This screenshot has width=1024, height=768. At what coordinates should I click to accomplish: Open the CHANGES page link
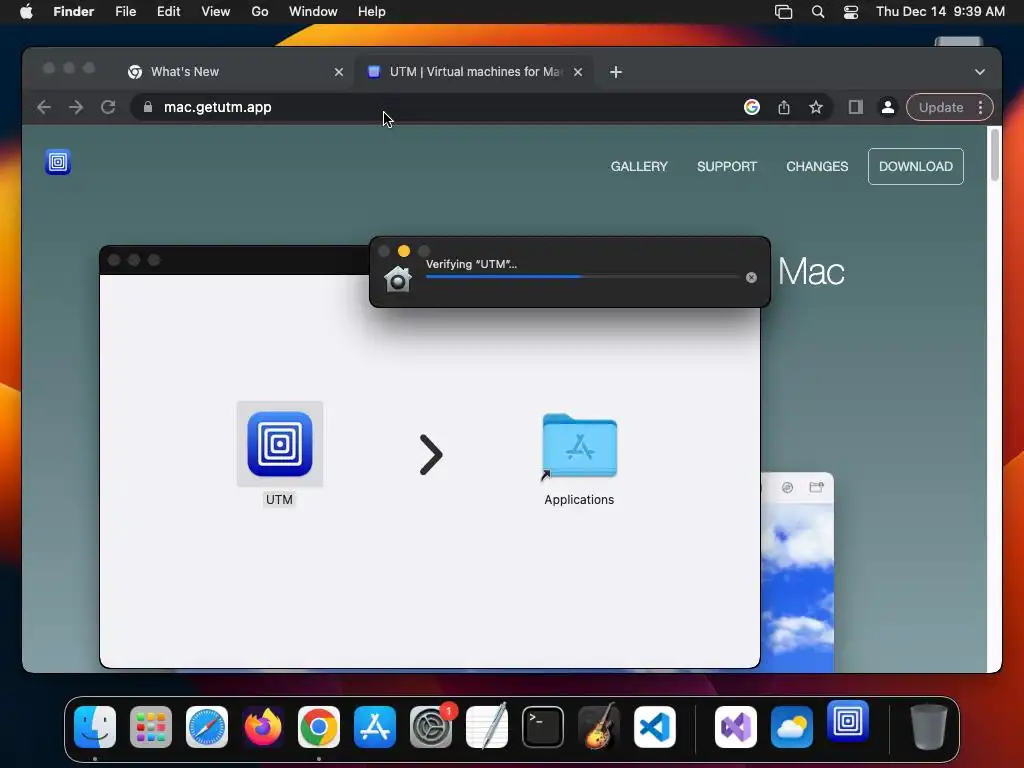pos(817,167)
